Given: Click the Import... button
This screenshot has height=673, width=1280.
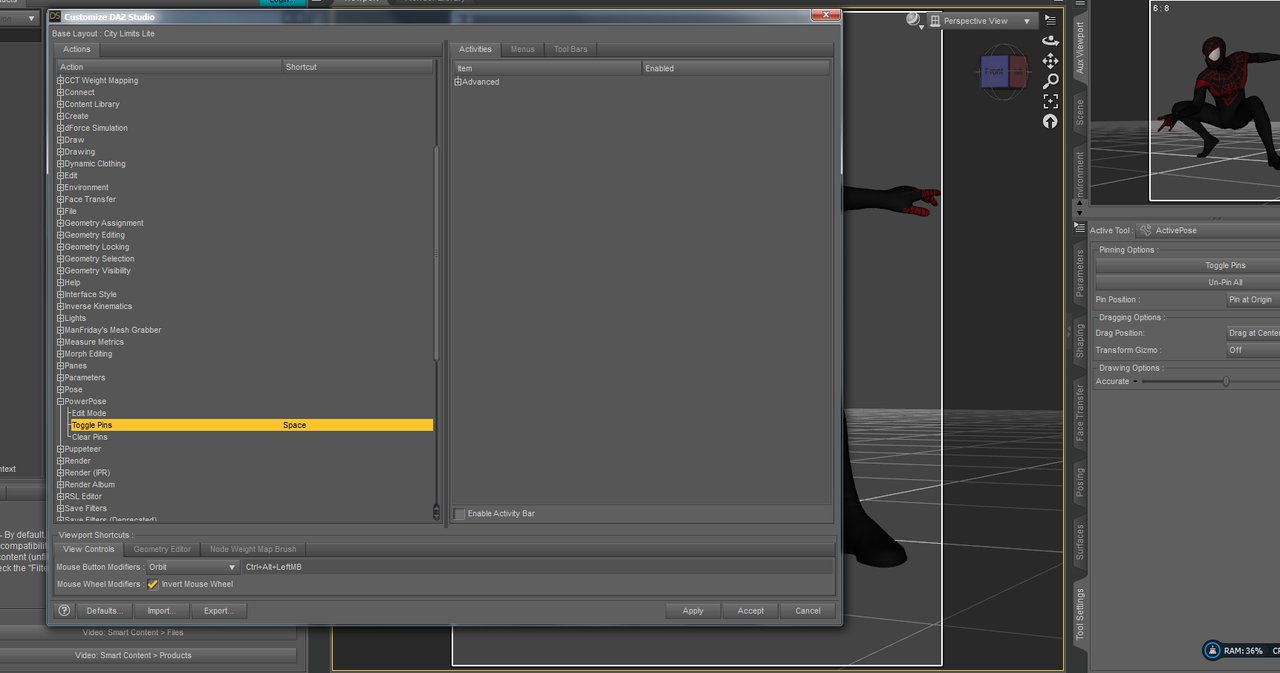Looking at the screenshot, I should [x=161, y=611].
